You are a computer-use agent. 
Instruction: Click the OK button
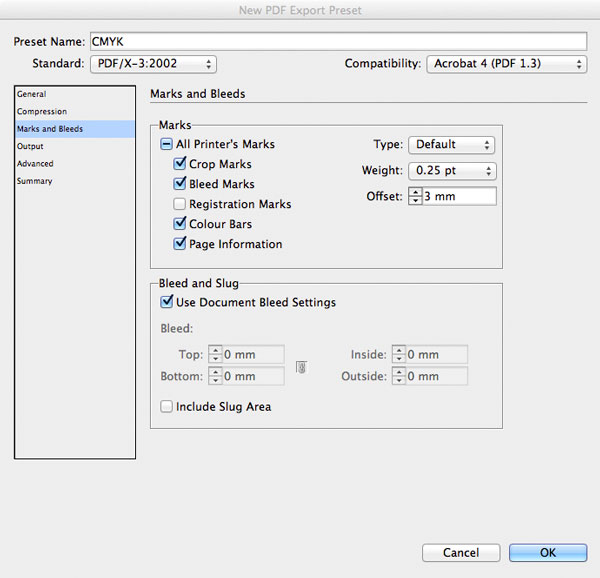pyautogui.click(x=548, y=553)
